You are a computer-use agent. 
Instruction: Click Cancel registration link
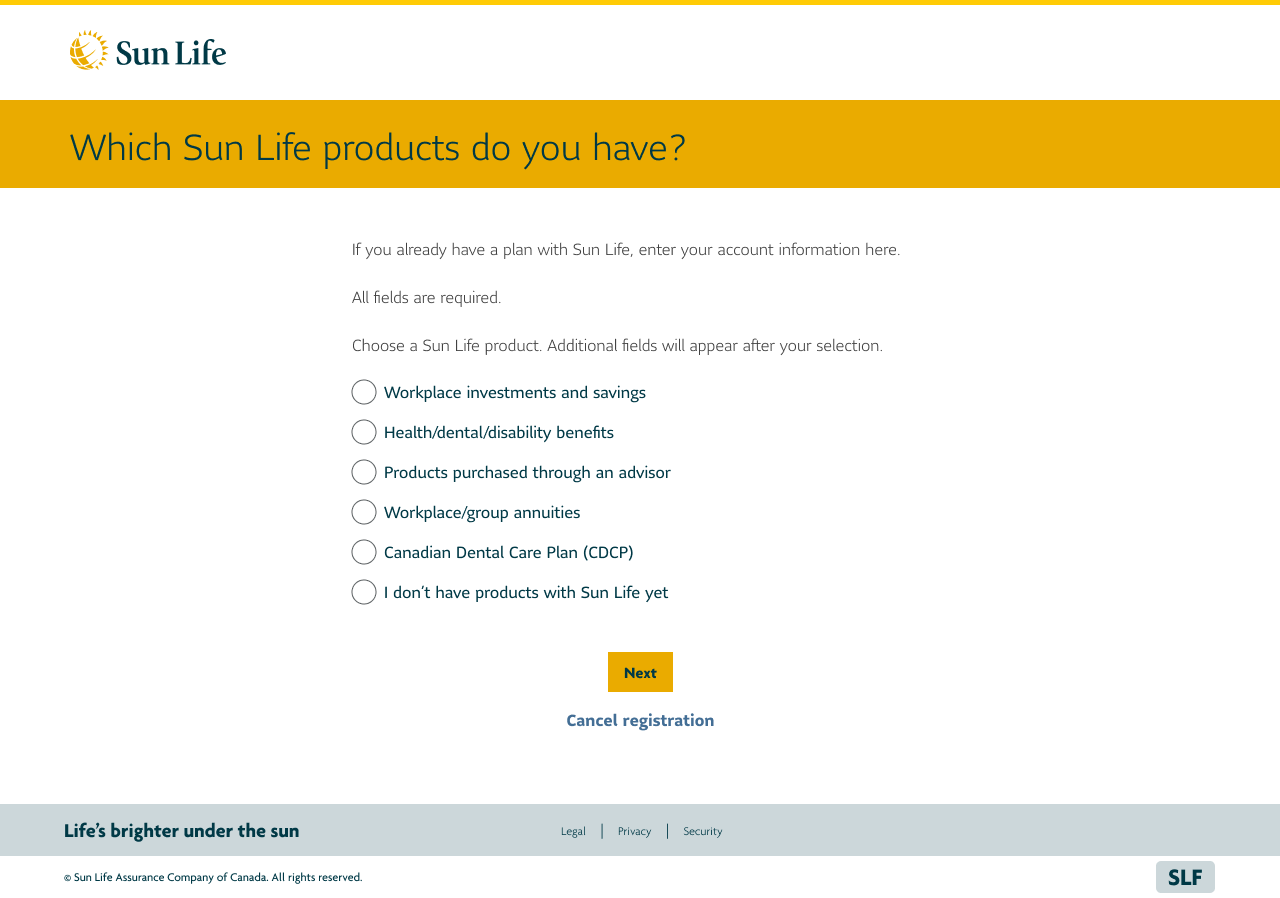coord(640,720)
